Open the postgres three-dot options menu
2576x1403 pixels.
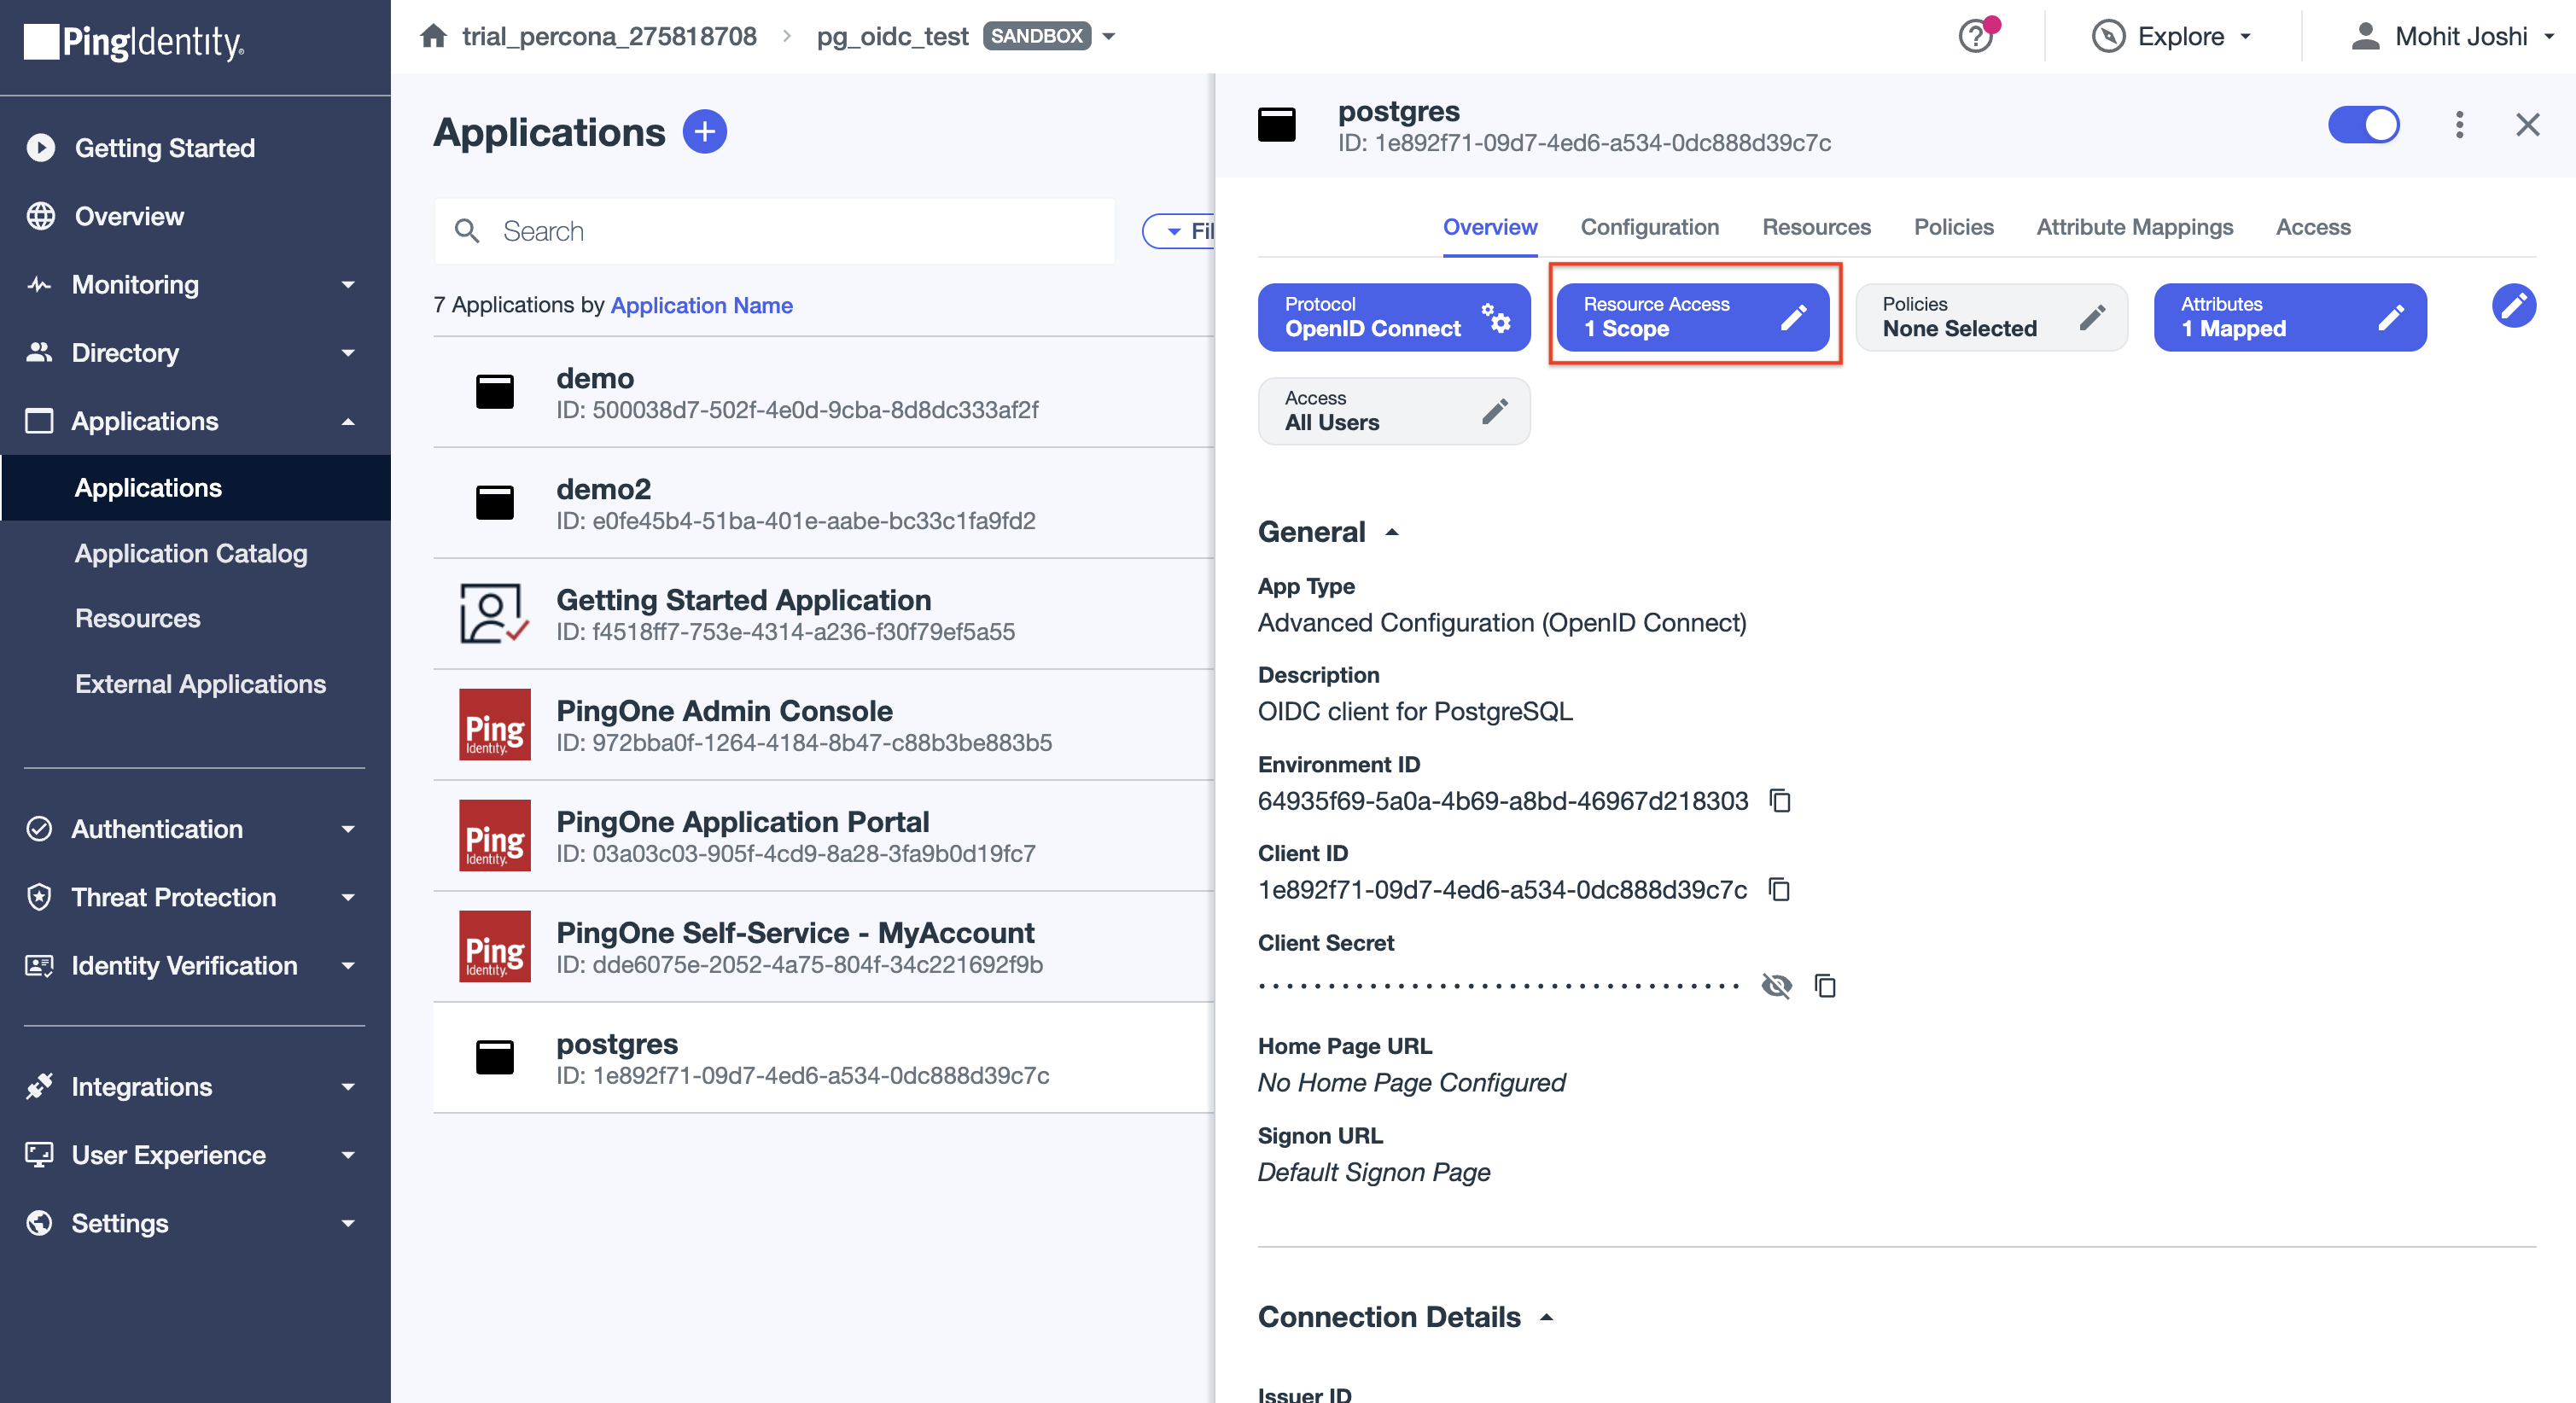[x=2459, y=125]
